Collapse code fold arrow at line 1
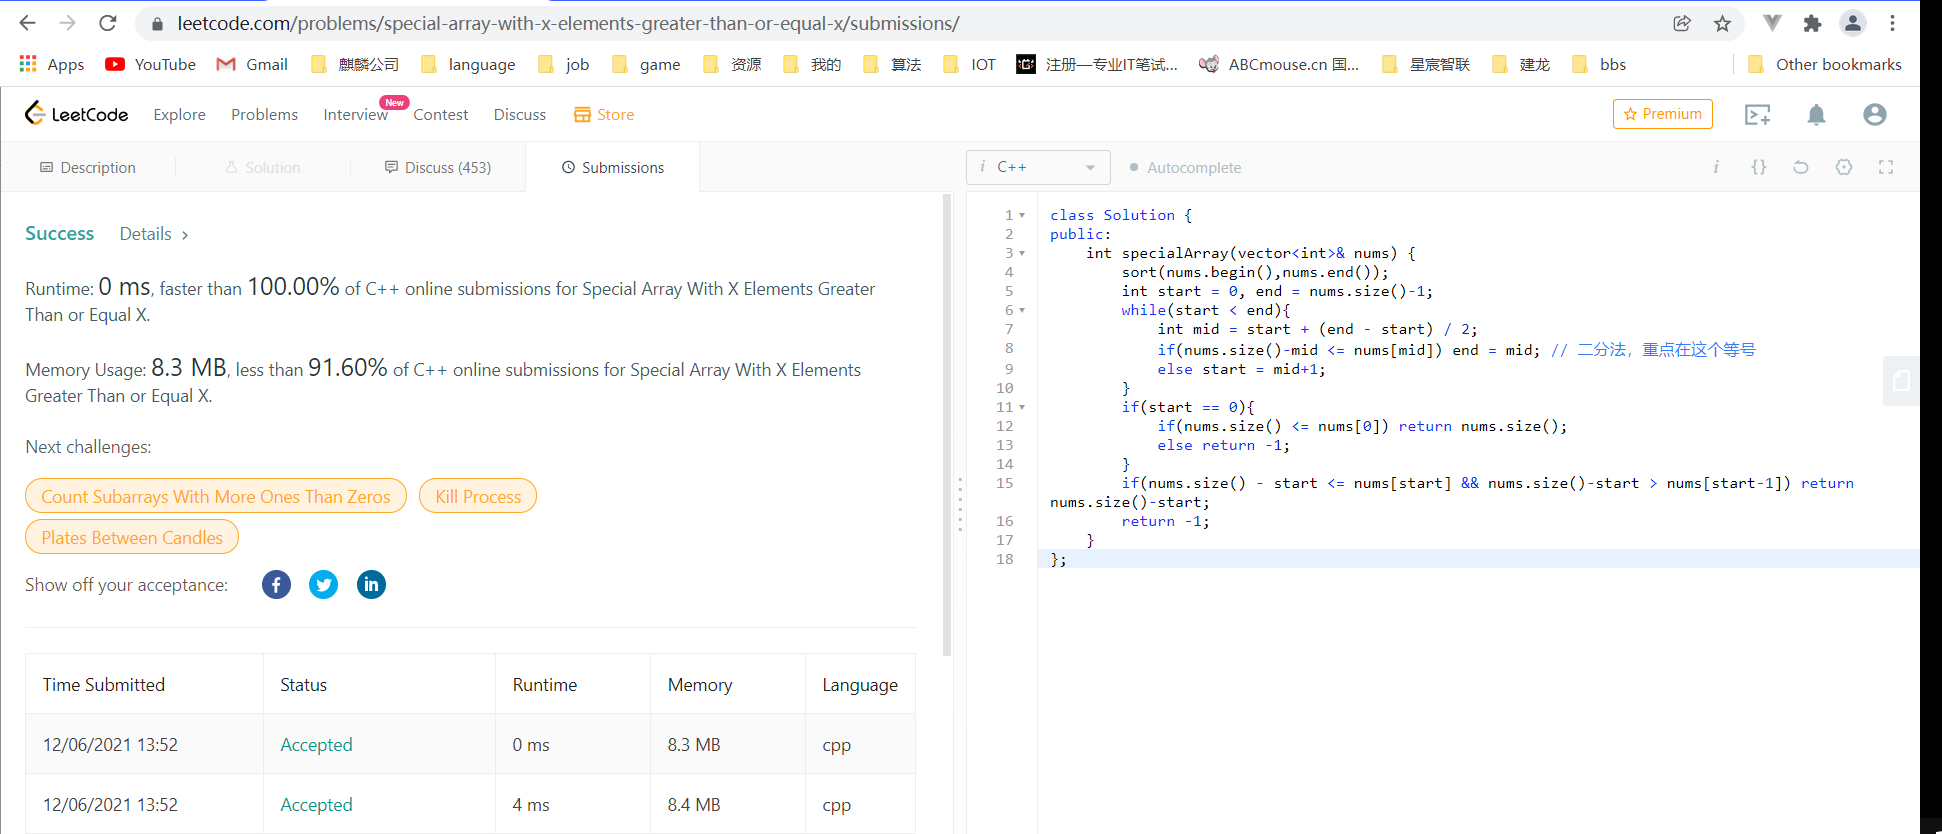Screen dimensions: 1942x834 pyautogui.click(x=1022, y=215)
